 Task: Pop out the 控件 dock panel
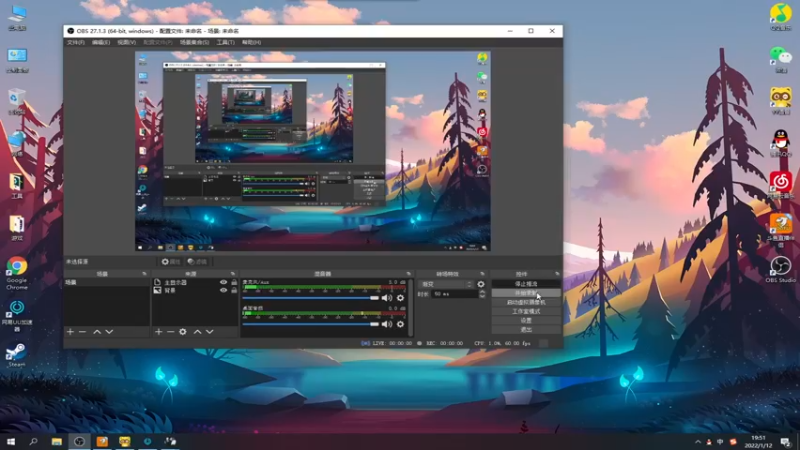pos(557,274)
